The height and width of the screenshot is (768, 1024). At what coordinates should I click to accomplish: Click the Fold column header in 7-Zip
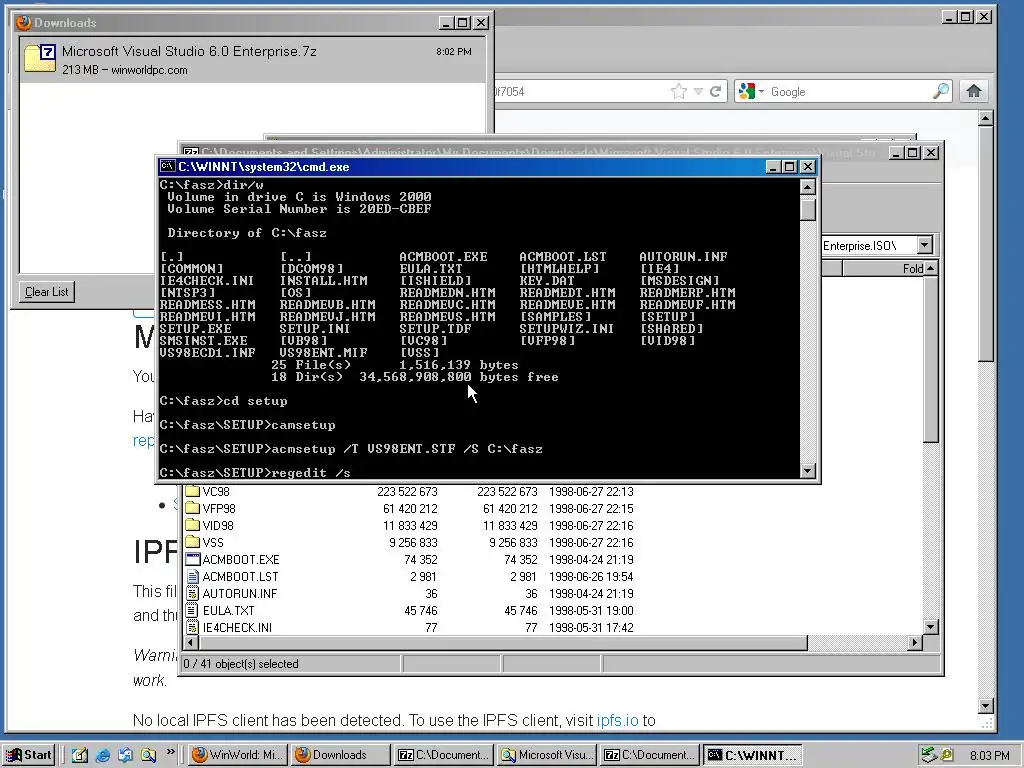click(883, 268)
